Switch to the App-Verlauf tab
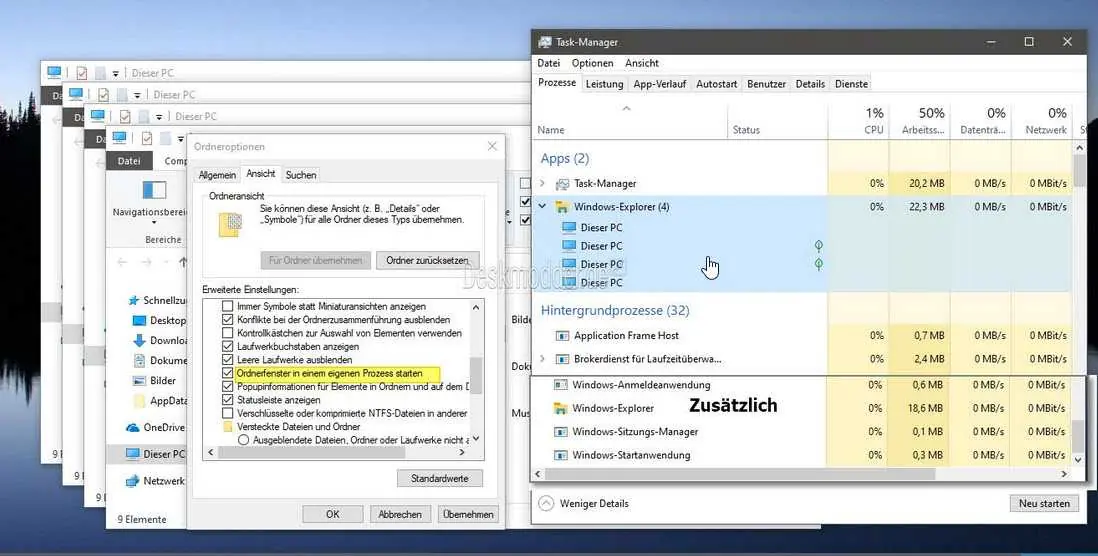Image resolution: width=1098 pixels, height=556 pixels. [659, 84]
